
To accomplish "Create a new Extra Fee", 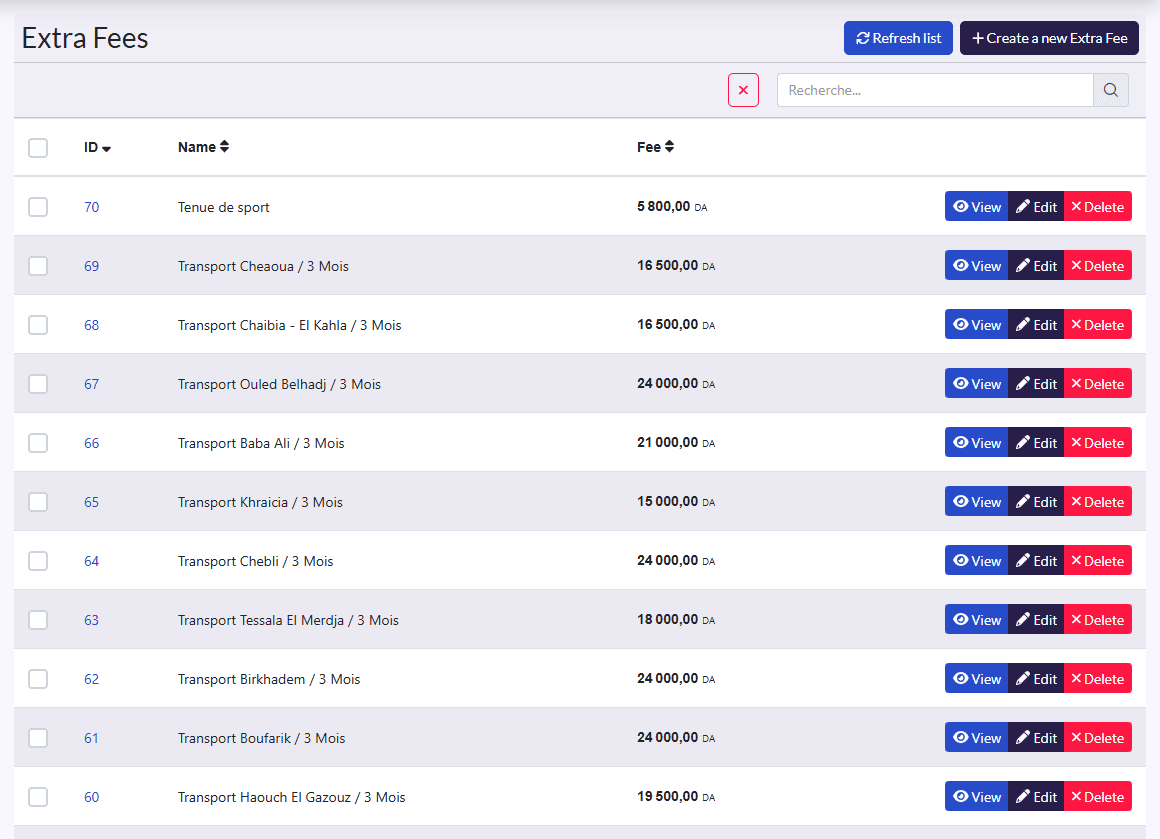I will (x=1049, y=38).
